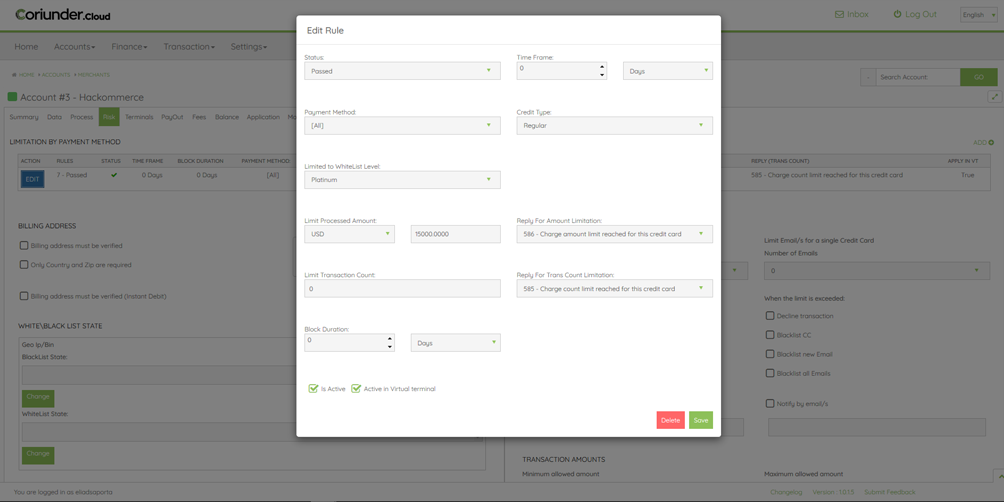Image resolution: width=1004 pixels, height=502 pixels.
Task: Click the EDIT button in rule row
Action: (33, 179)
